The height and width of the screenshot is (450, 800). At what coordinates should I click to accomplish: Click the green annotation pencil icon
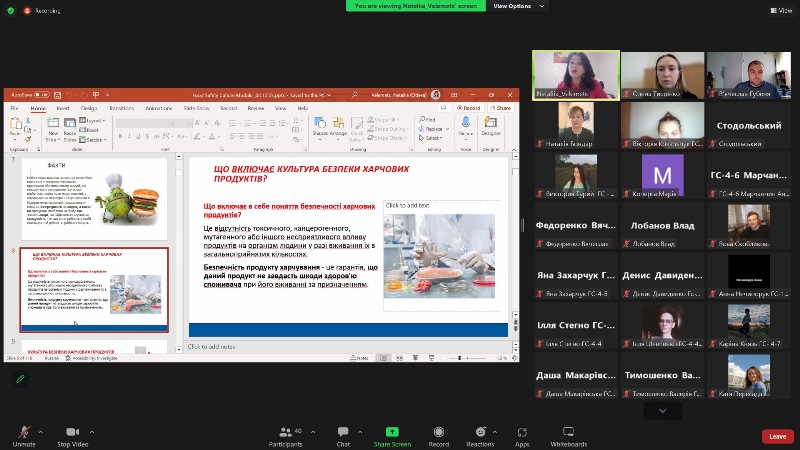[19, 380]
